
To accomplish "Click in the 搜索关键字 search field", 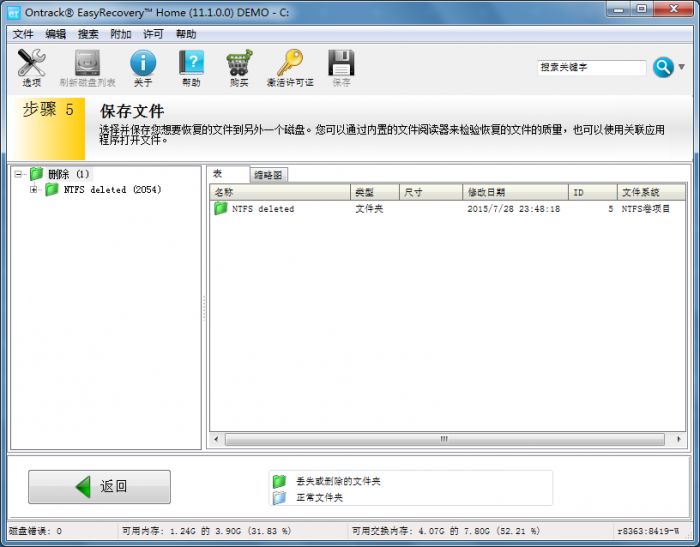I will [x=592, y=68].
